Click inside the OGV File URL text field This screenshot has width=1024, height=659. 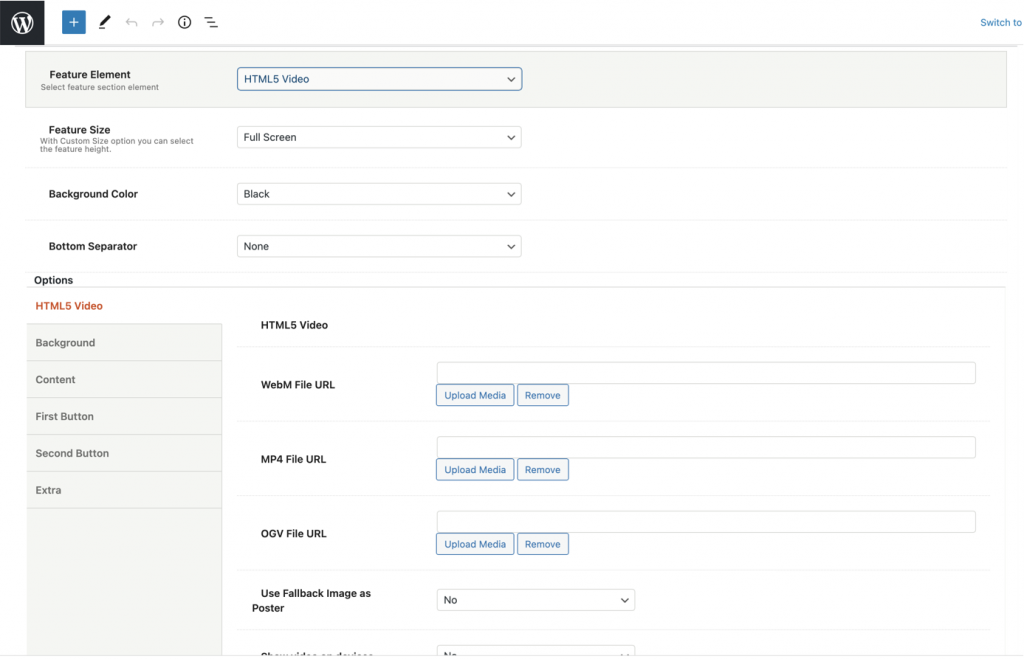point(706,521)
